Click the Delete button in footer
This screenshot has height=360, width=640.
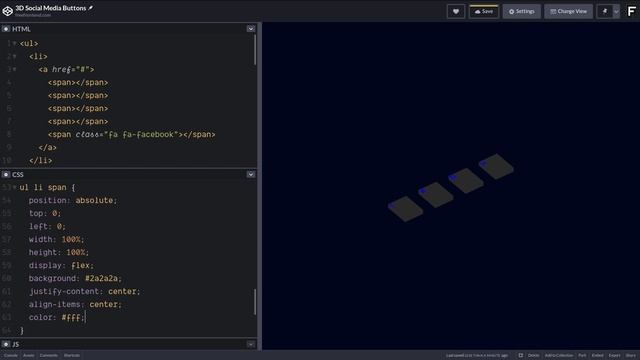pyautogui.click(x=533, y=355)
